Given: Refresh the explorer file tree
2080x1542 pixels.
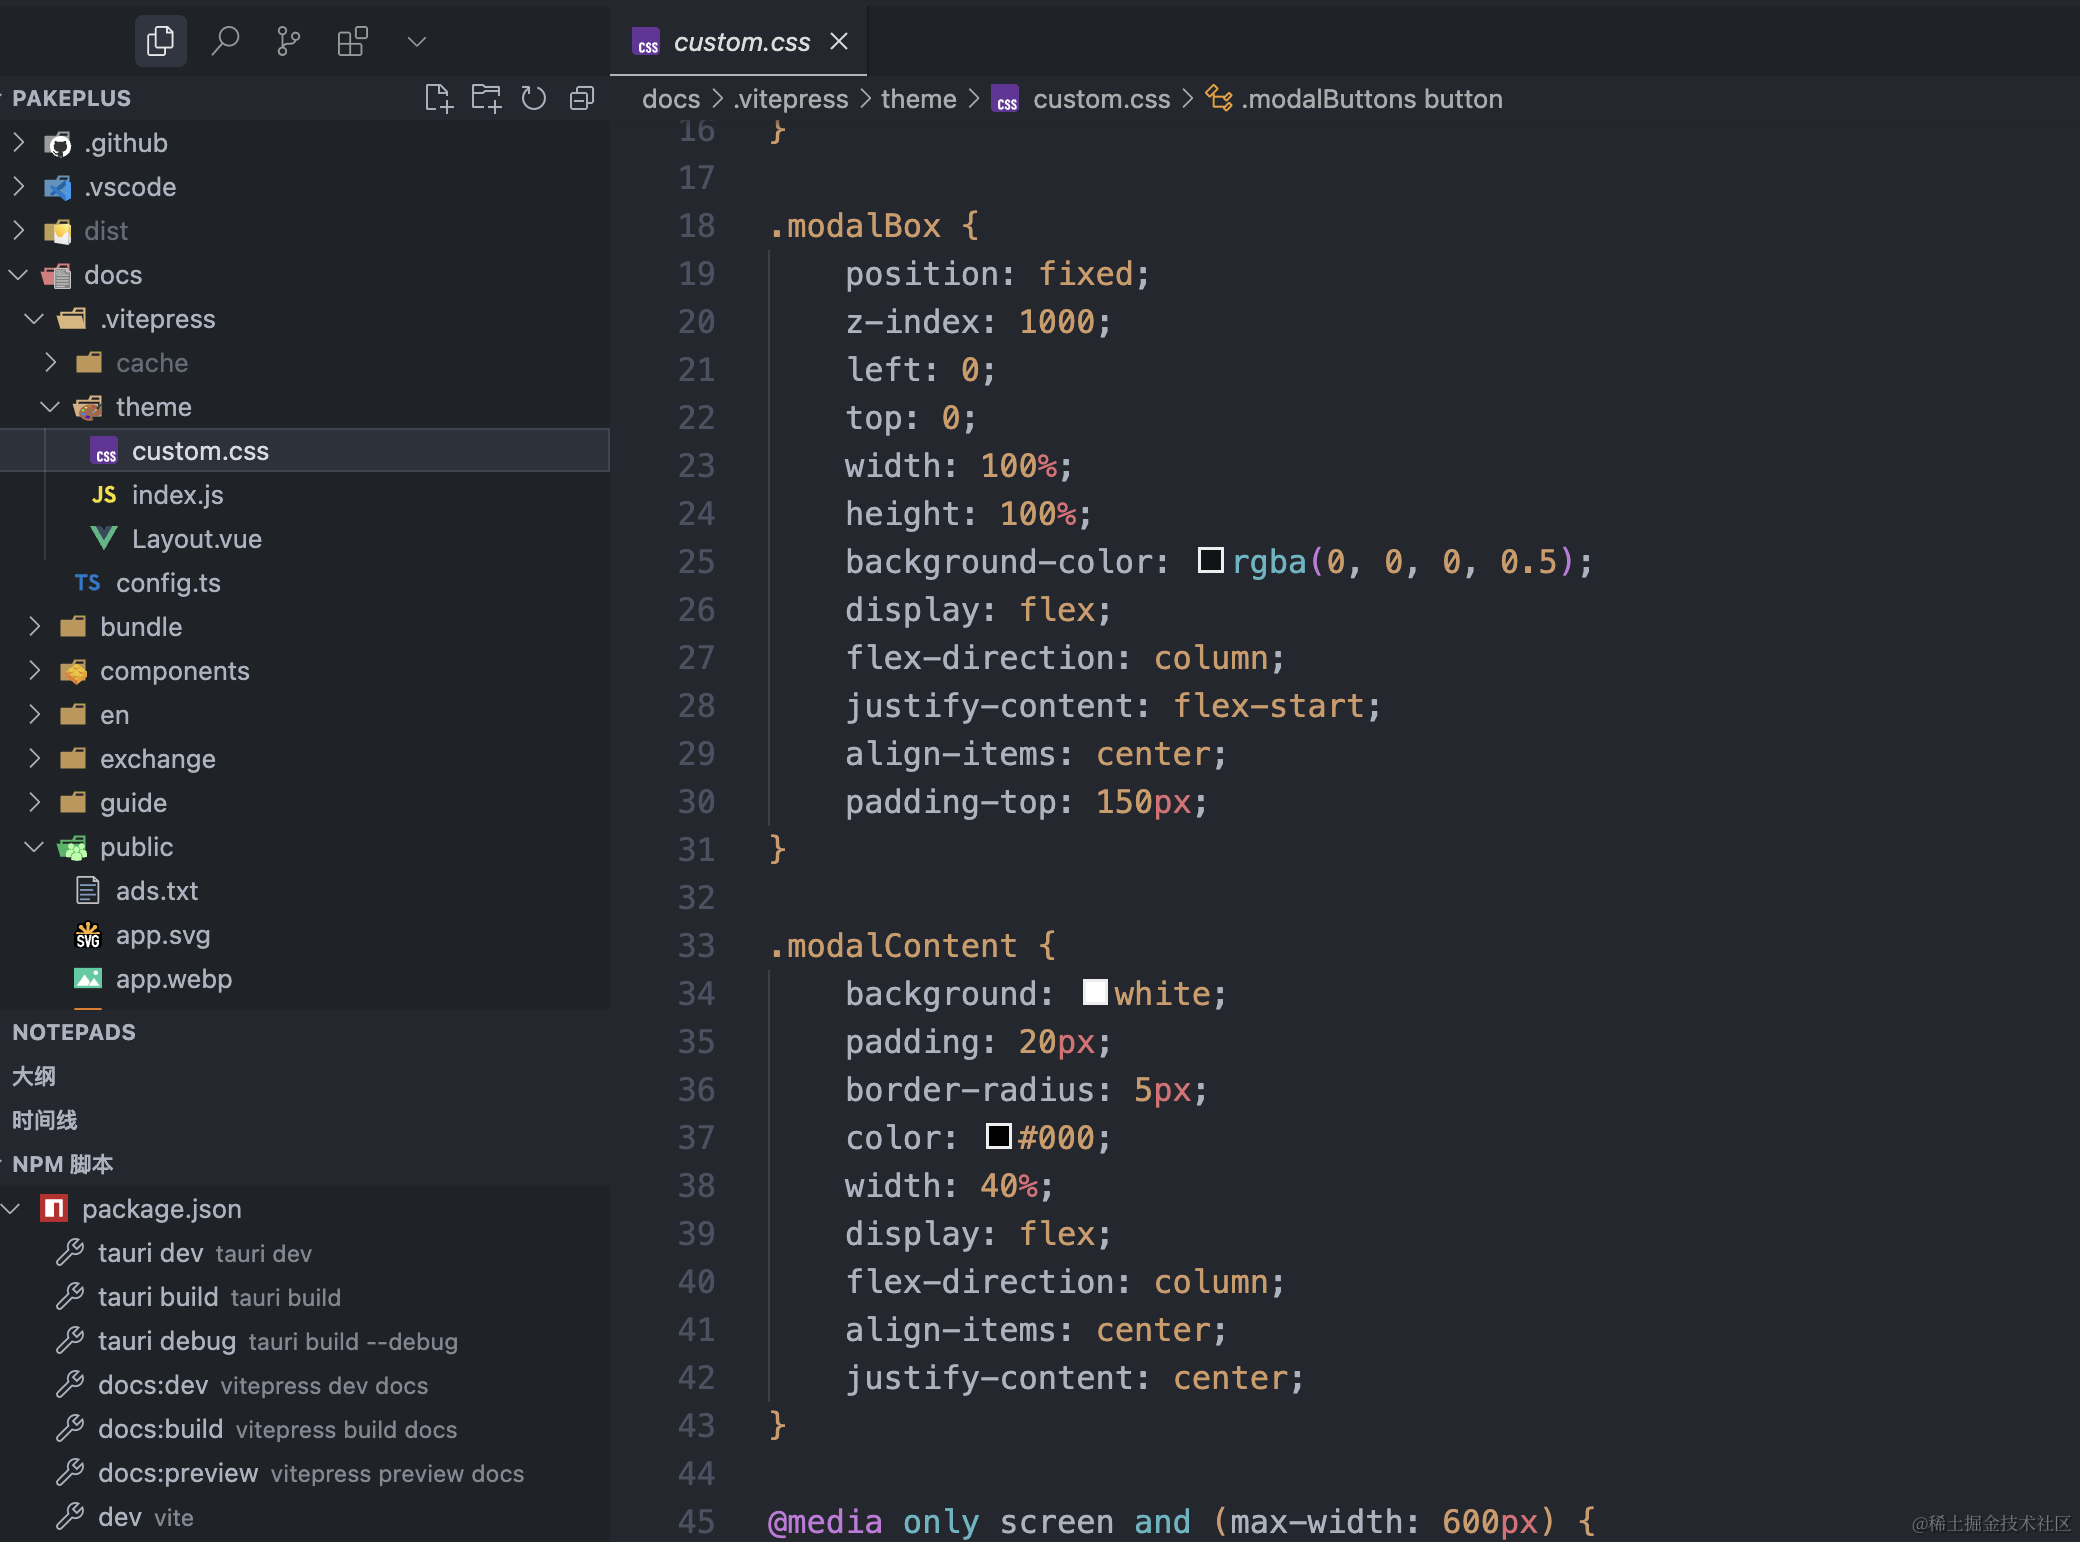Looking at the screenshot, I should tap(534, 98).
